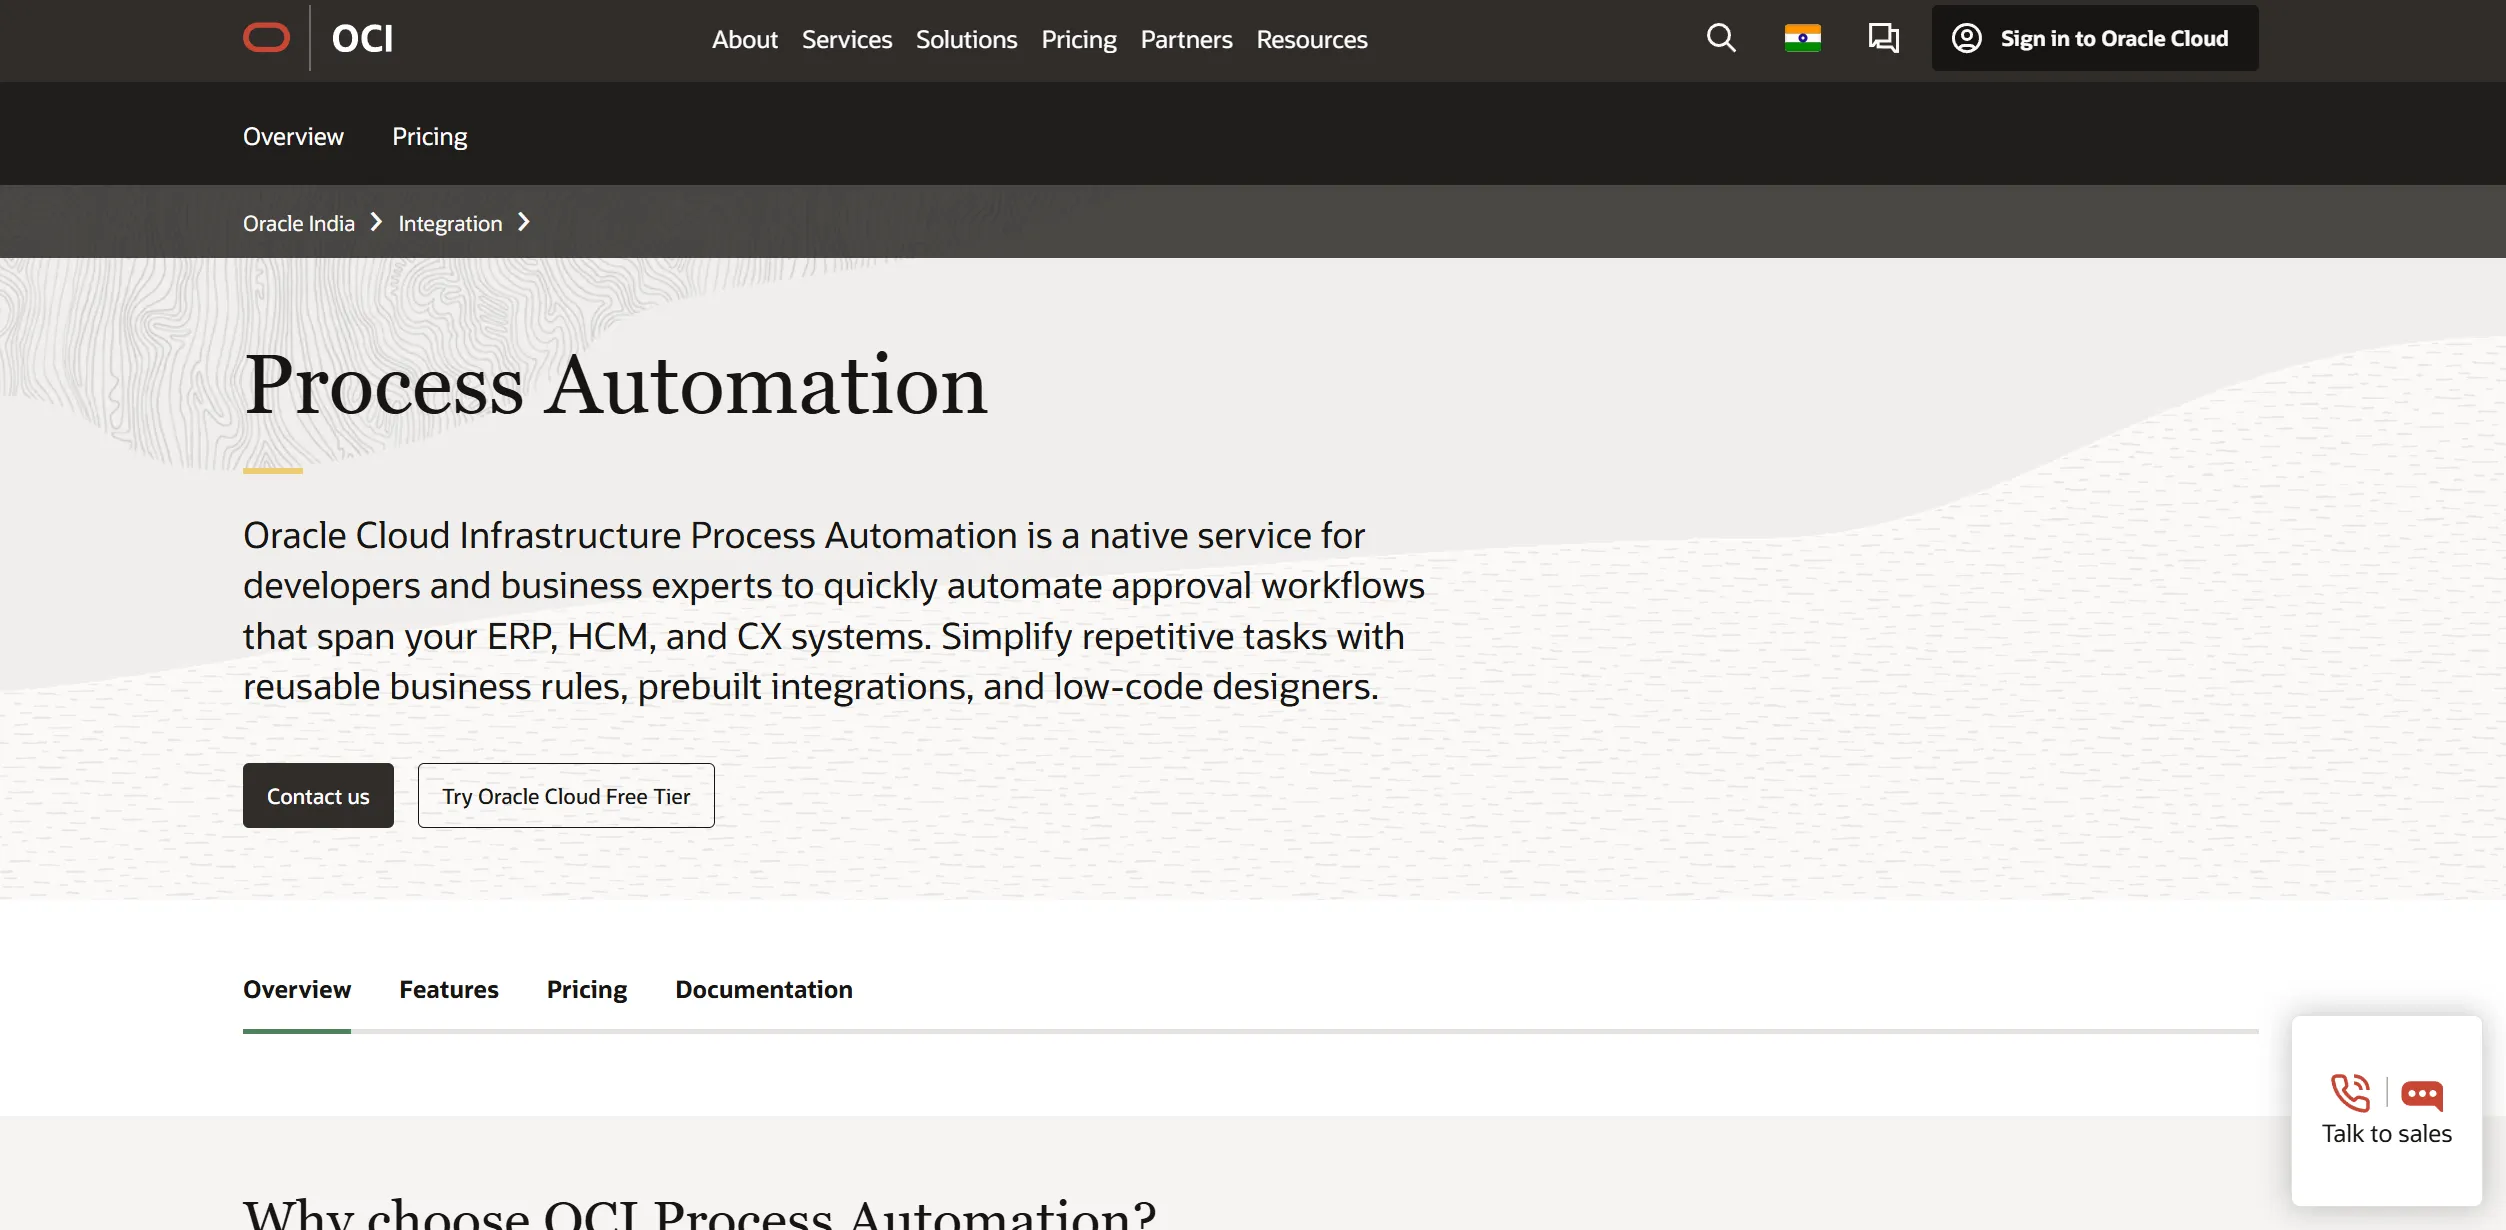
Task: Open the chat contact icon in header
Action: pyautogui.click(x=1883, y=38)
